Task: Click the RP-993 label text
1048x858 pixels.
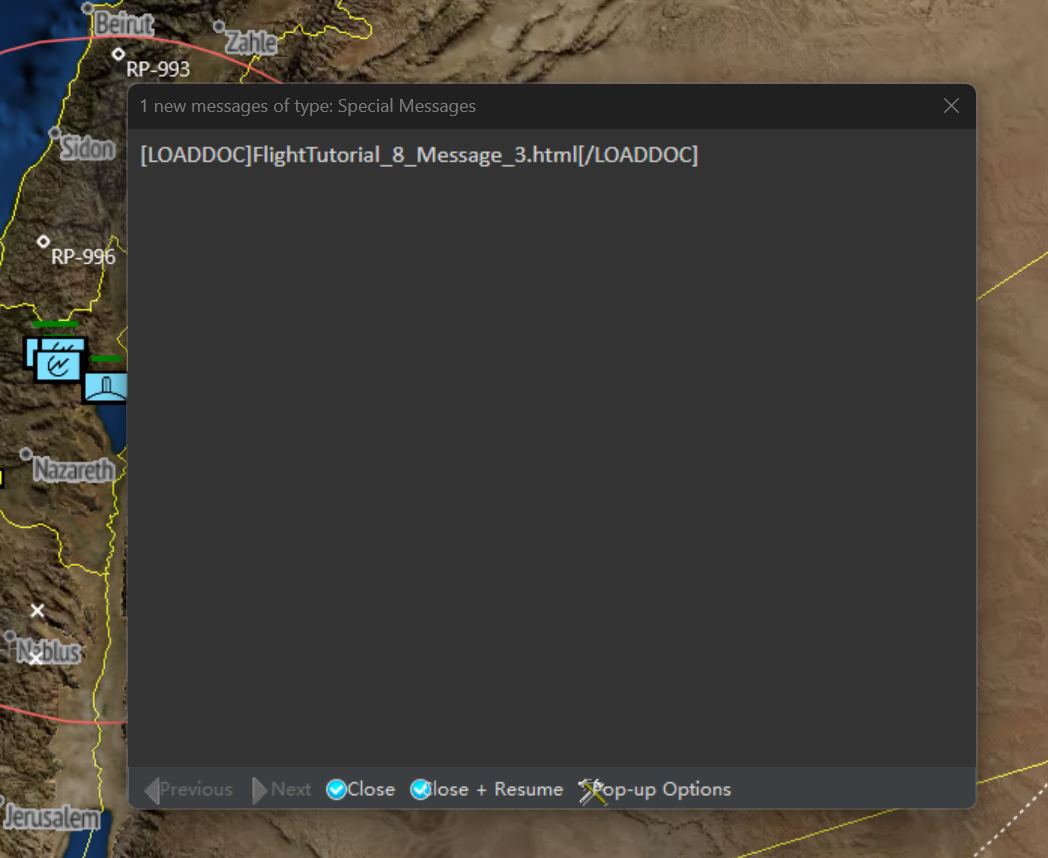Action: click(158, 69)
